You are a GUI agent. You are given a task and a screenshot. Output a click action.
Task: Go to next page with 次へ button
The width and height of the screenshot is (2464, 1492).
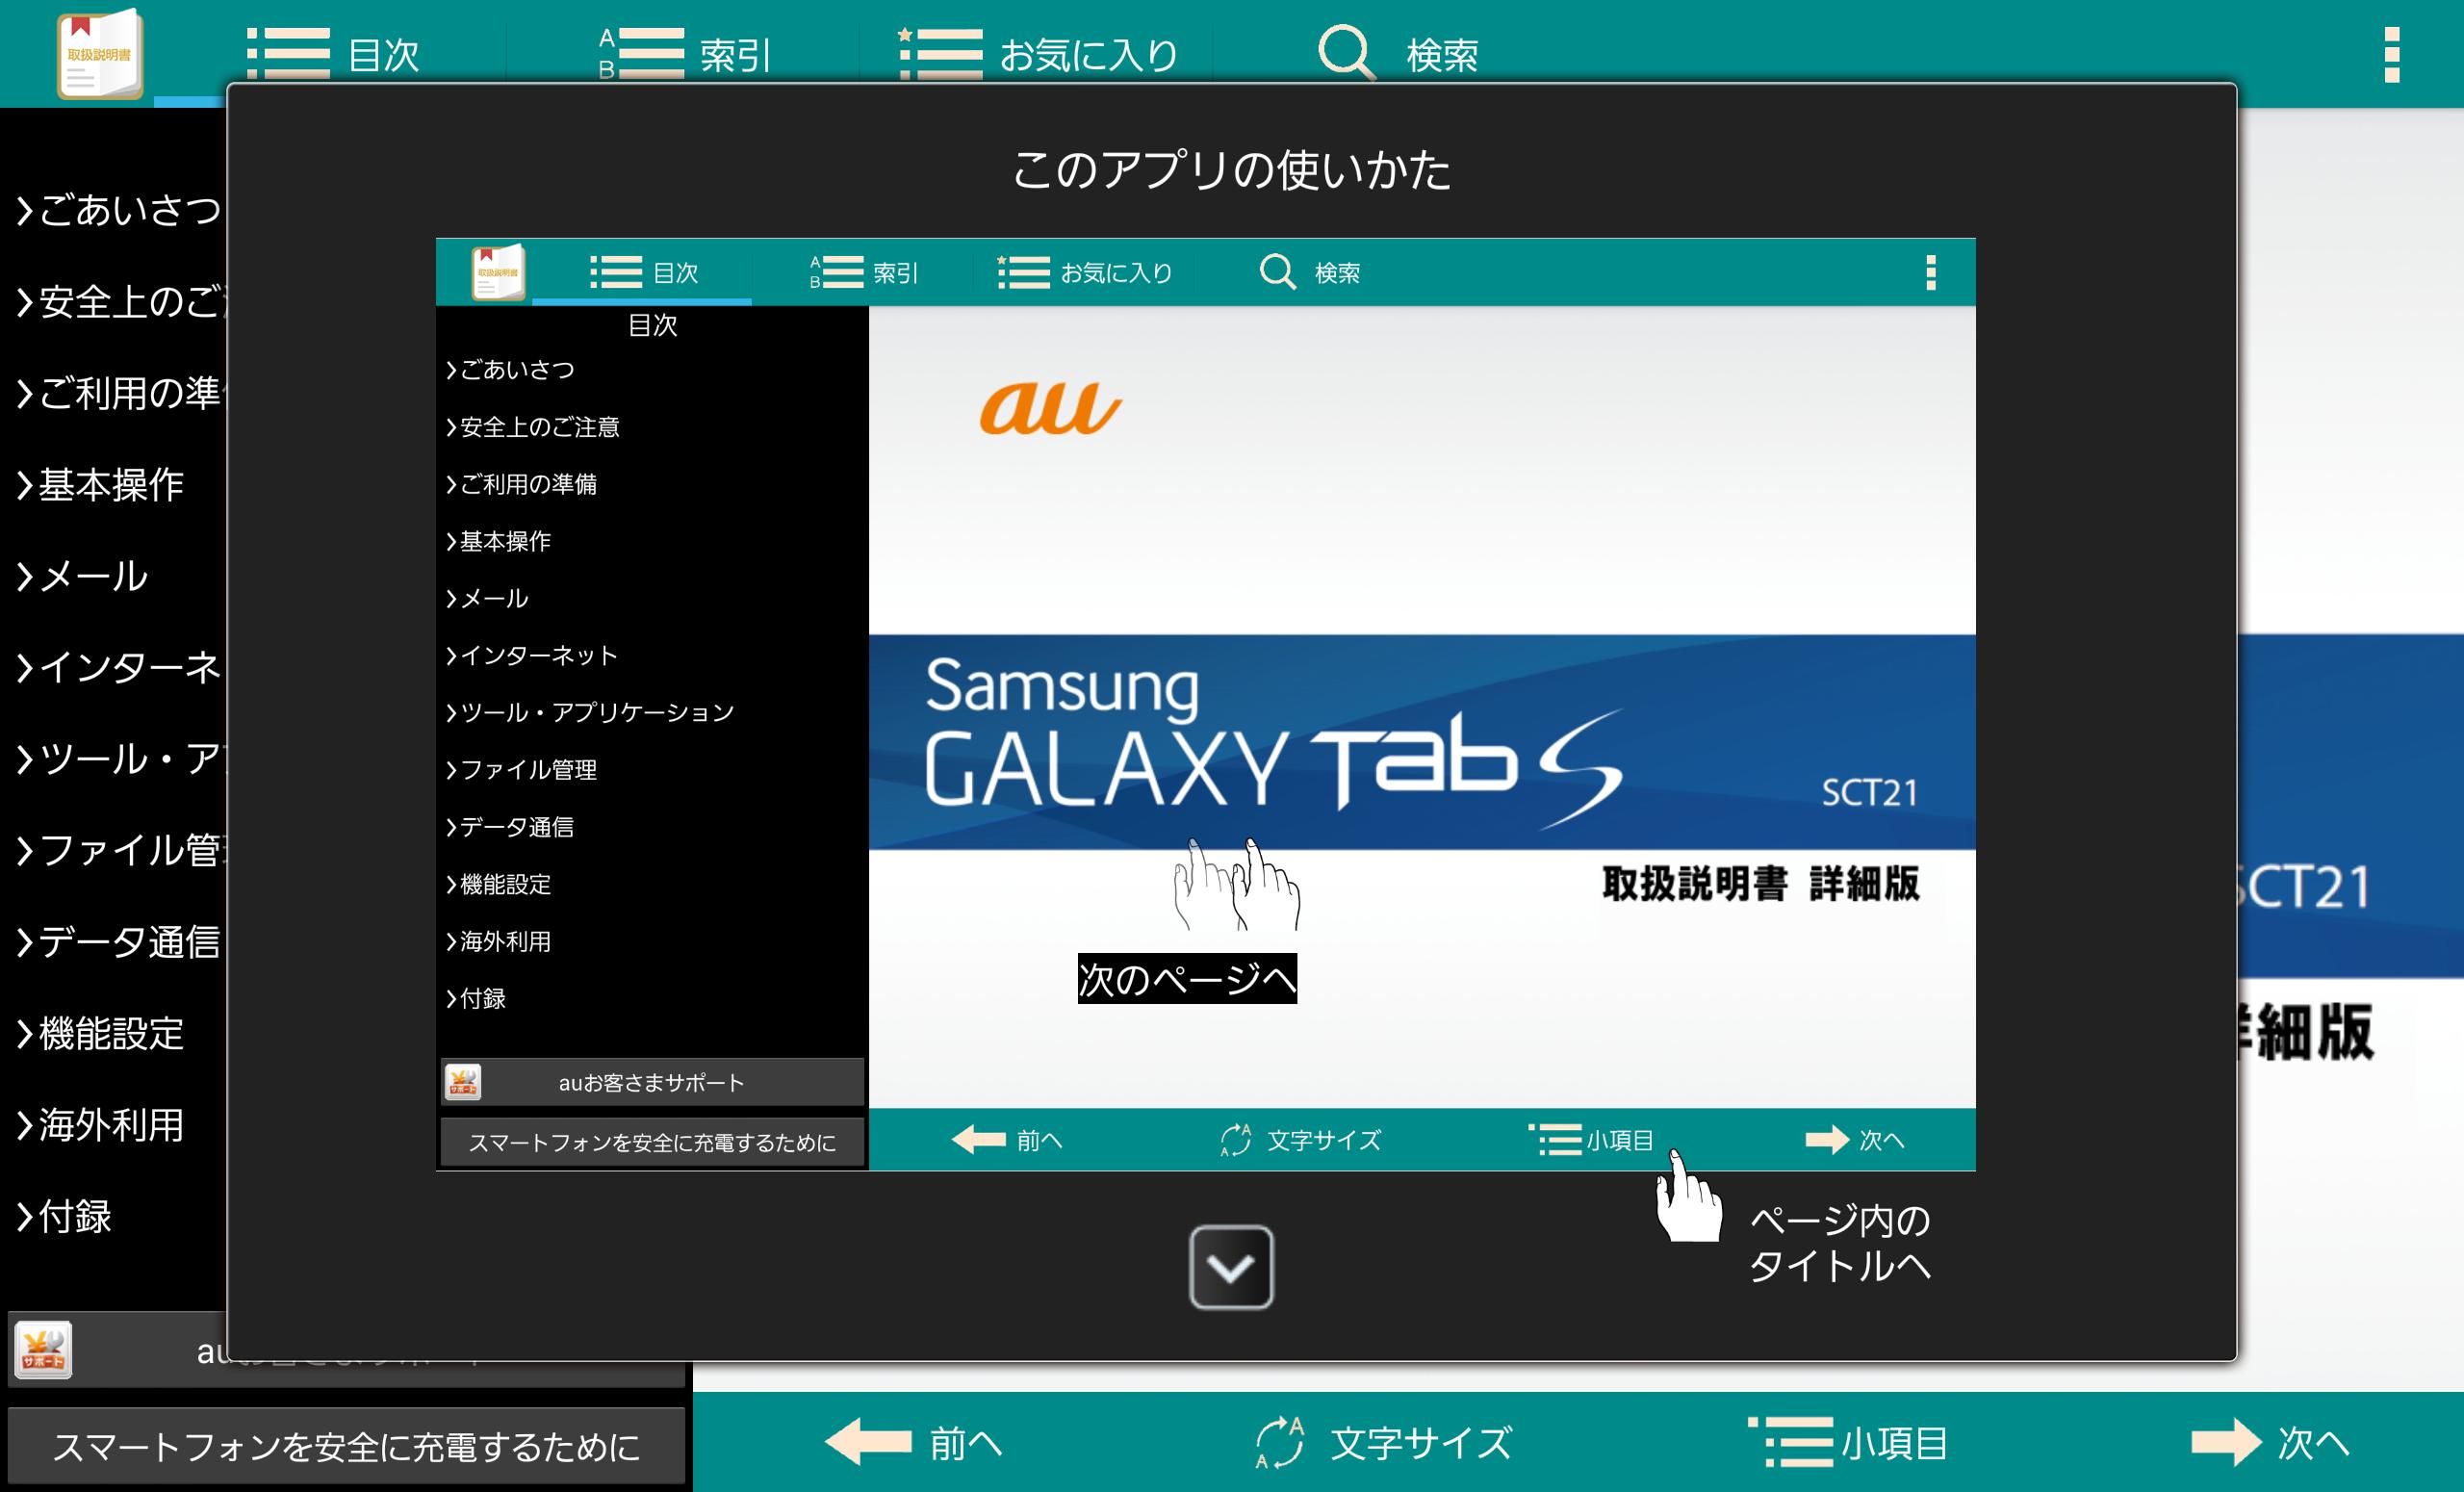tap(2270, 1443)
